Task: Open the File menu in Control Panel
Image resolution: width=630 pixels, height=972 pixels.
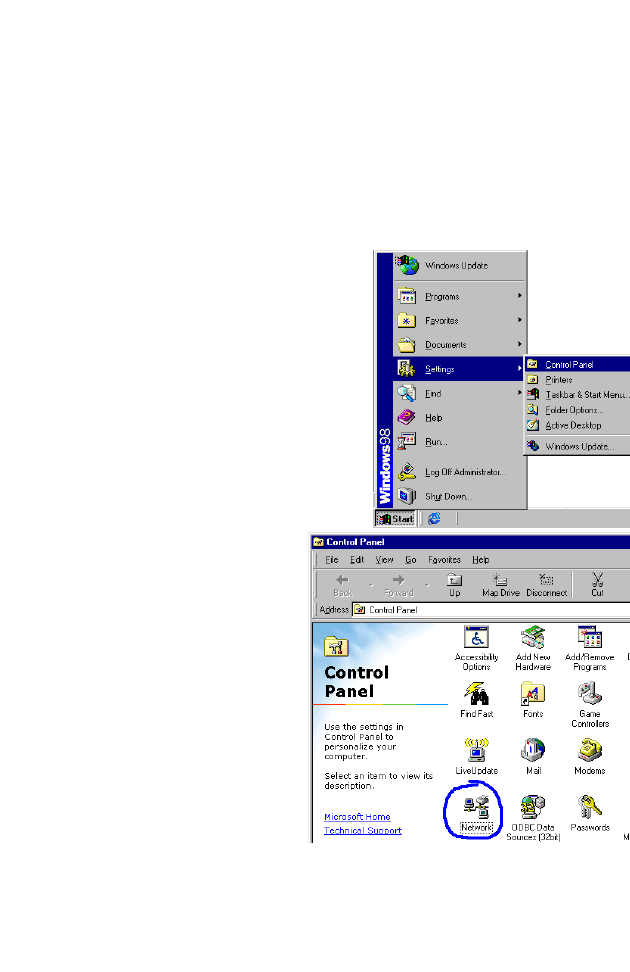Action: [332, 559]
